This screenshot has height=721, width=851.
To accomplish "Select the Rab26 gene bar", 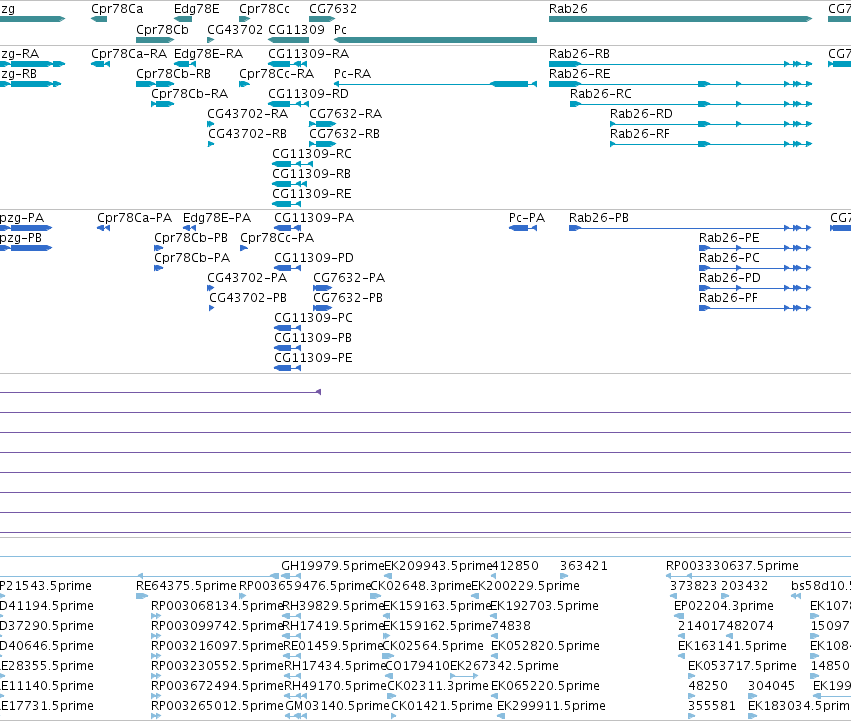I will tap(681, 19).
